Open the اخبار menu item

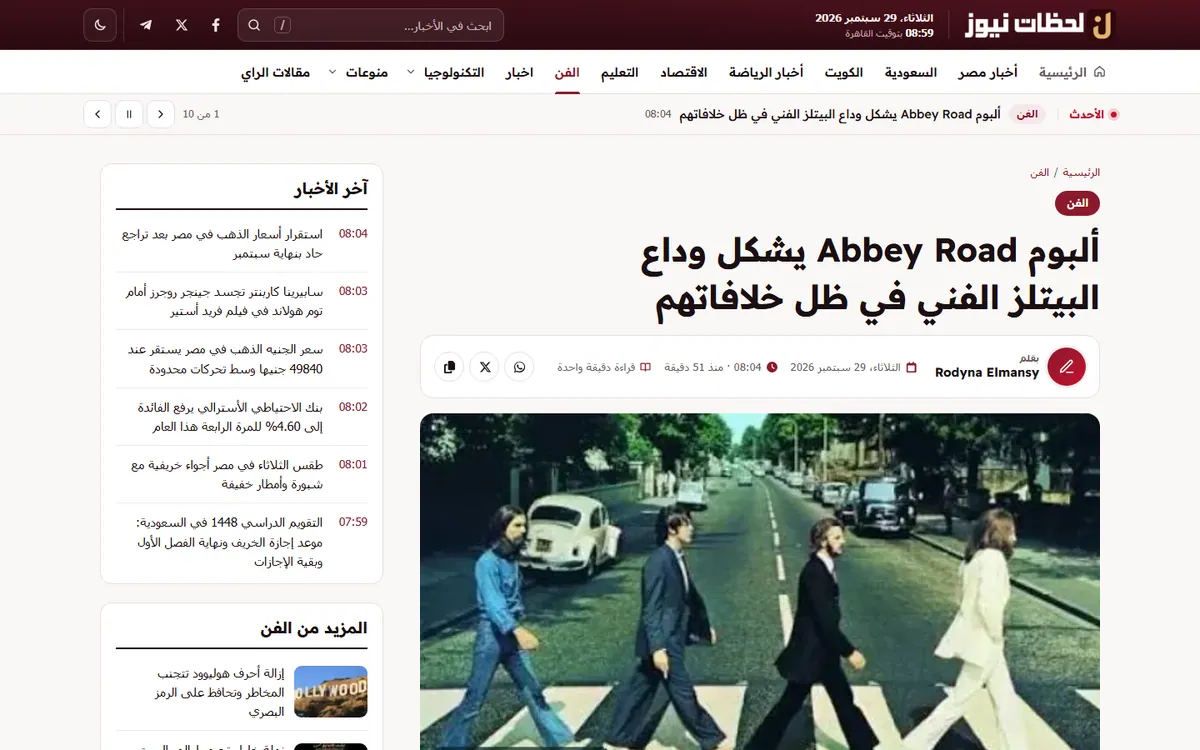[519, 72]
